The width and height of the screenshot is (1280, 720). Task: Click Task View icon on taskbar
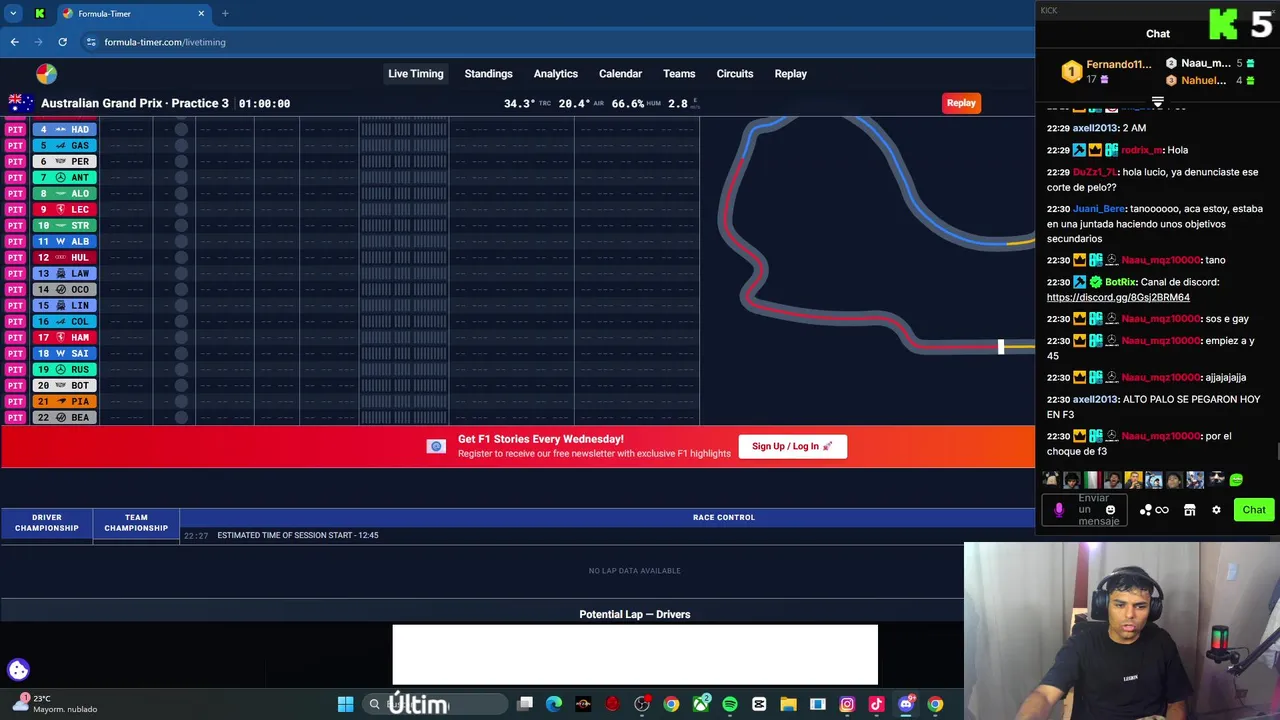click(525, 704)
